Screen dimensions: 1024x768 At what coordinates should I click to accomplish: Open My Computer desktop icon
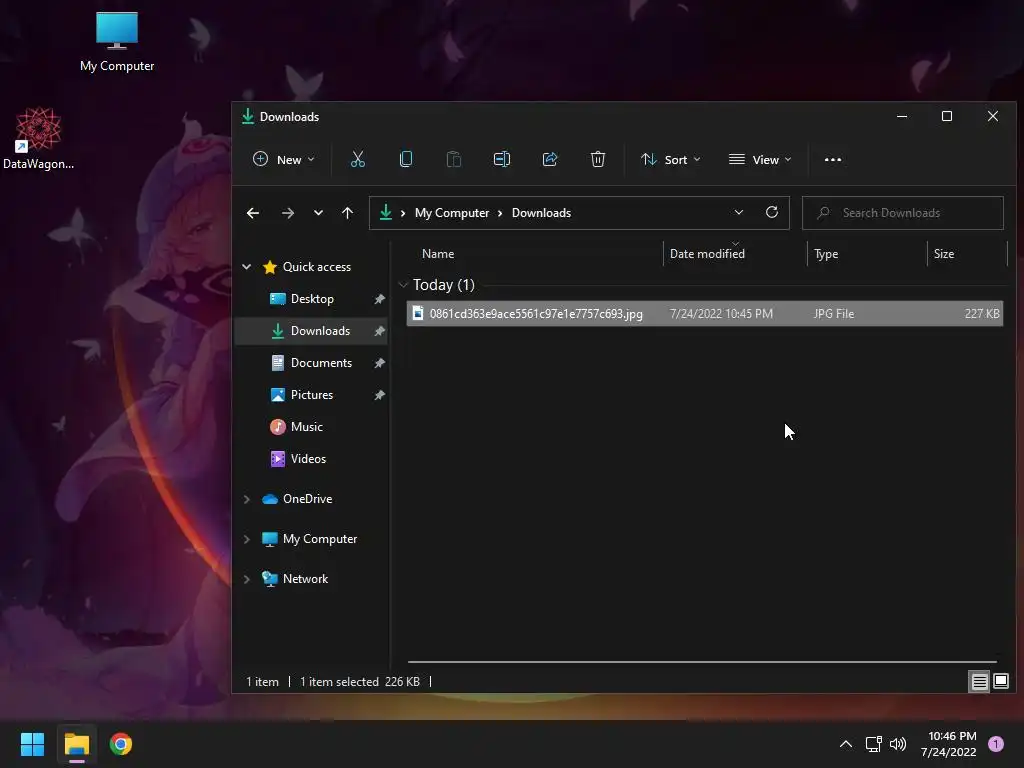117,41
